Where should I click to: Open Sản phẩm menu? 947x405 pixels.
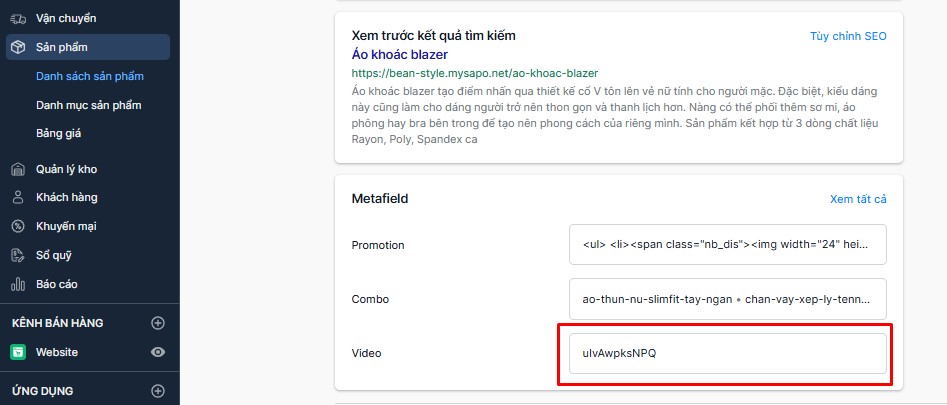point(88,47)
